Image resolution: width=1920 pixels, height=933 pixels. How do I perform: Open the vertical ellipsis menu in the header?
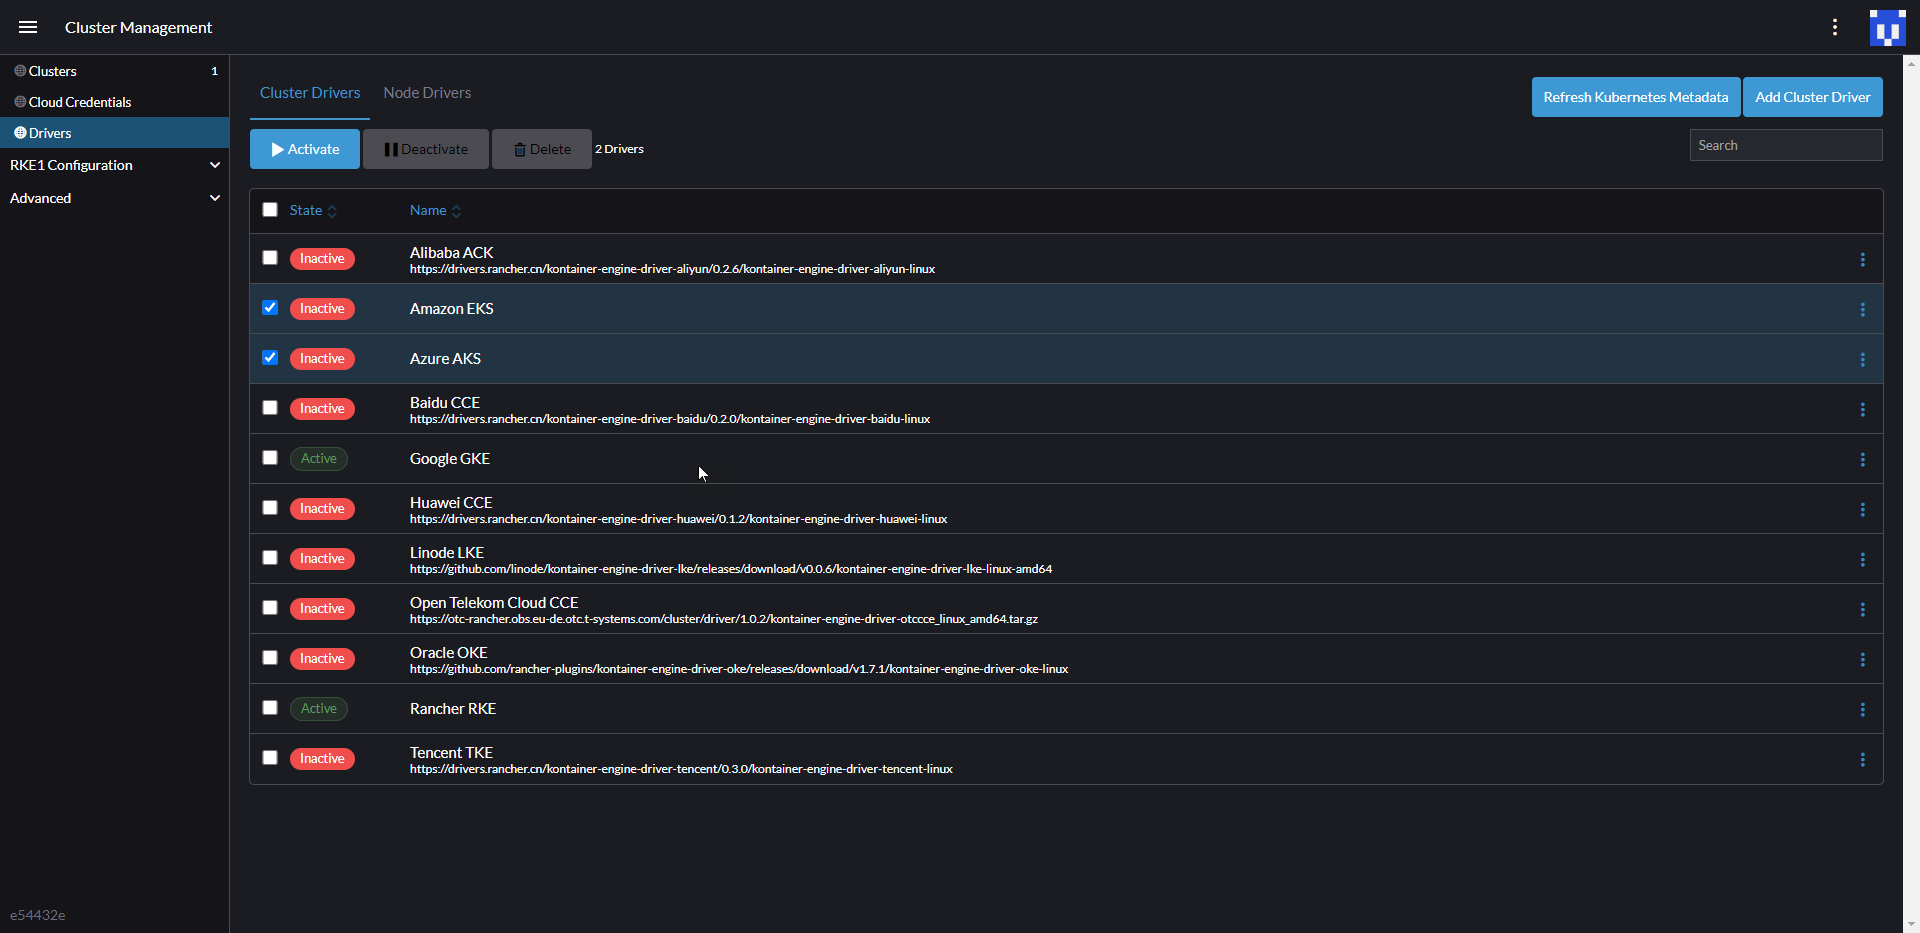tap(1835, 27)
